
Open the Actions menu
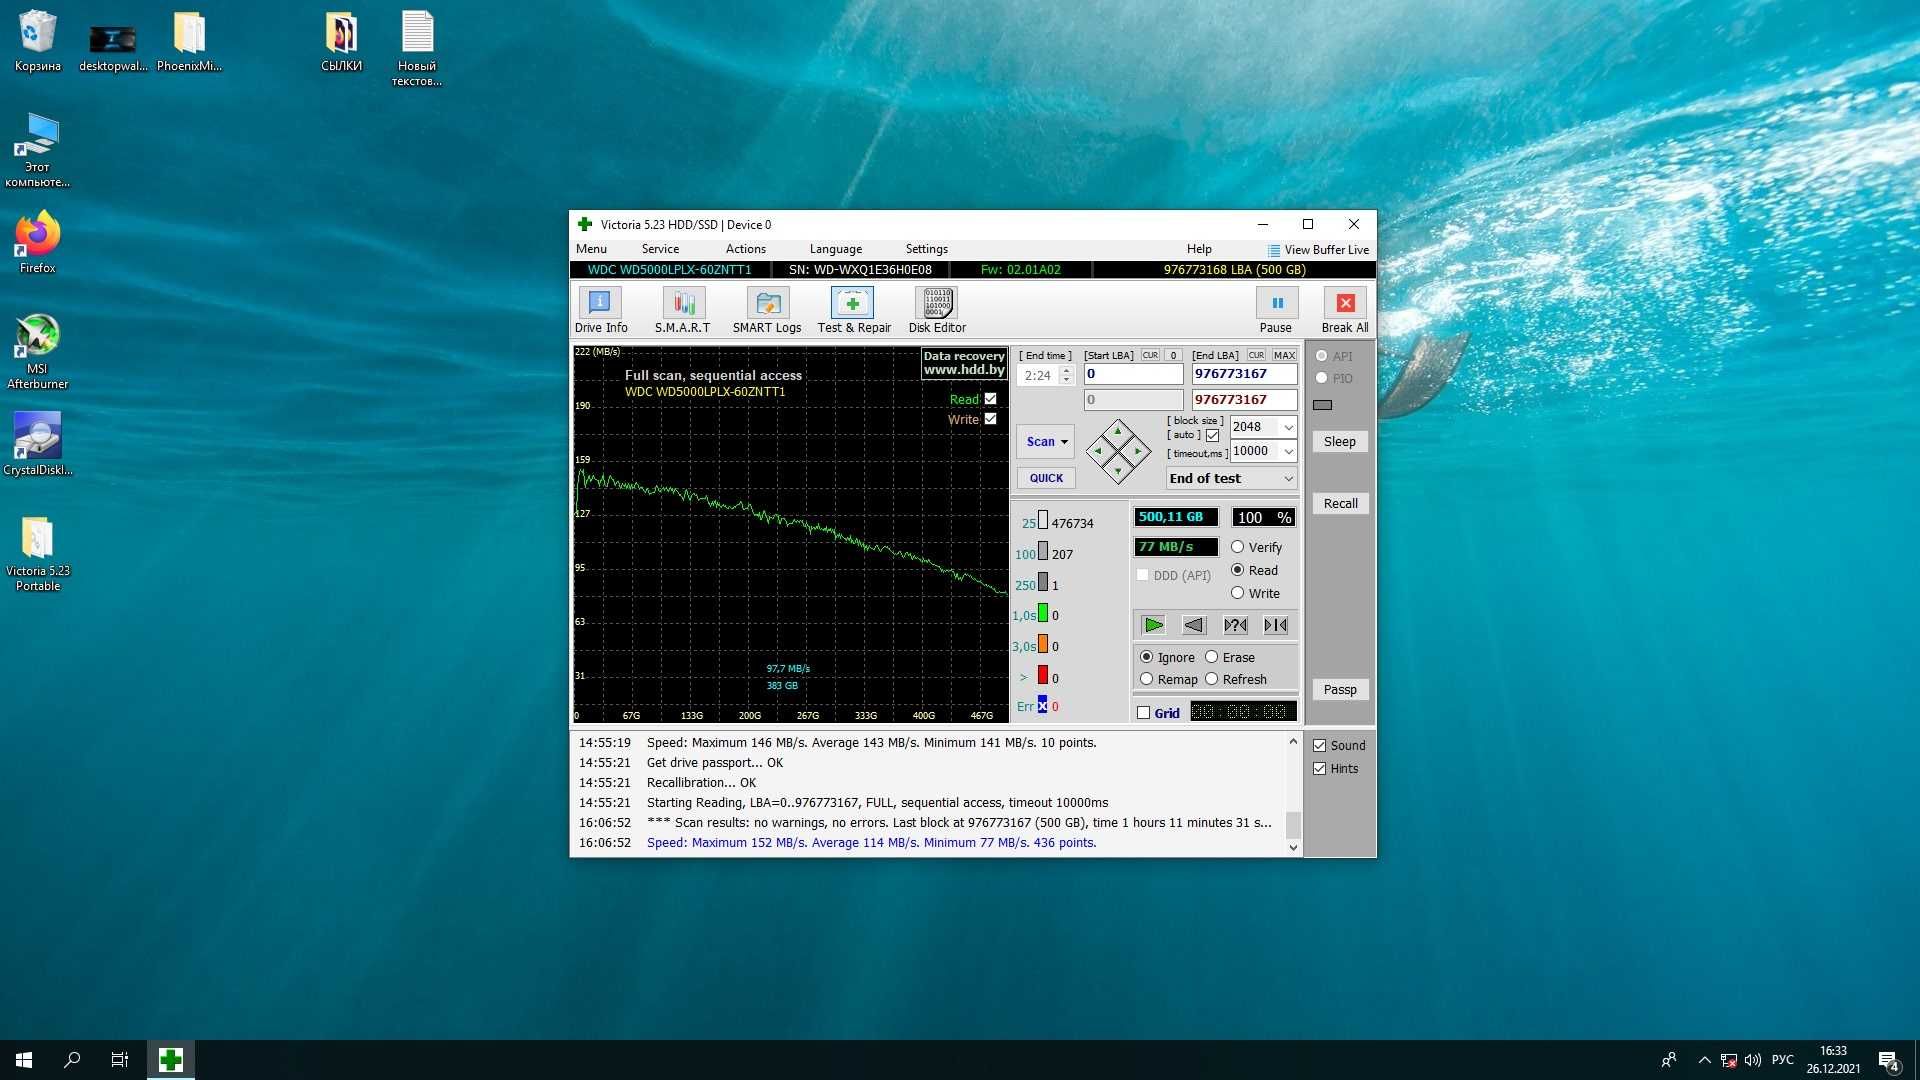746,249
